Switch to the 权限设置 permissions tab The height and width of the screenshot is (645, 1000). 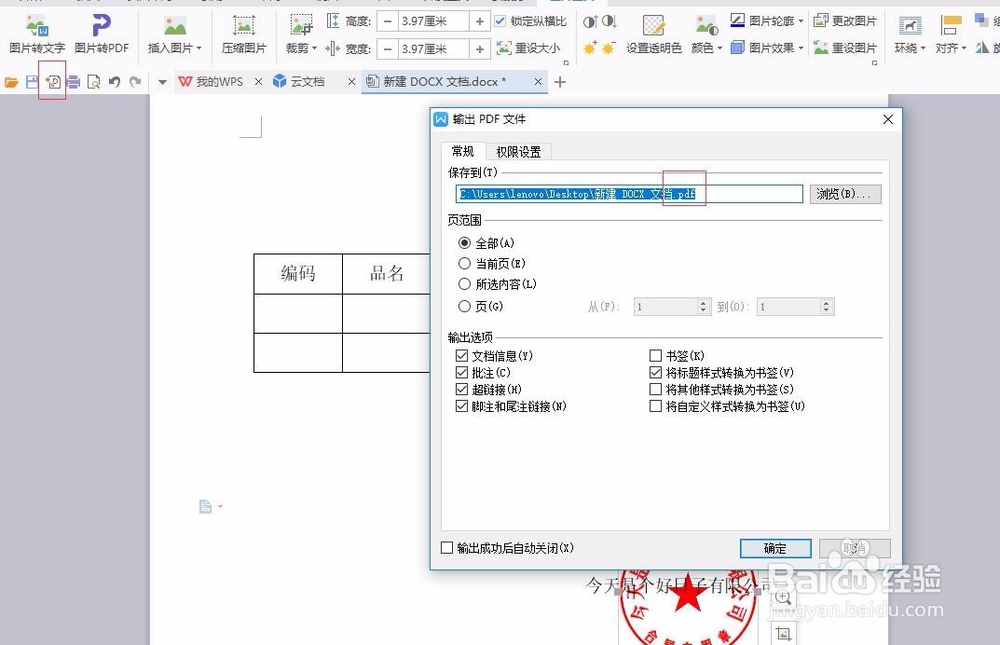point(518,152)
